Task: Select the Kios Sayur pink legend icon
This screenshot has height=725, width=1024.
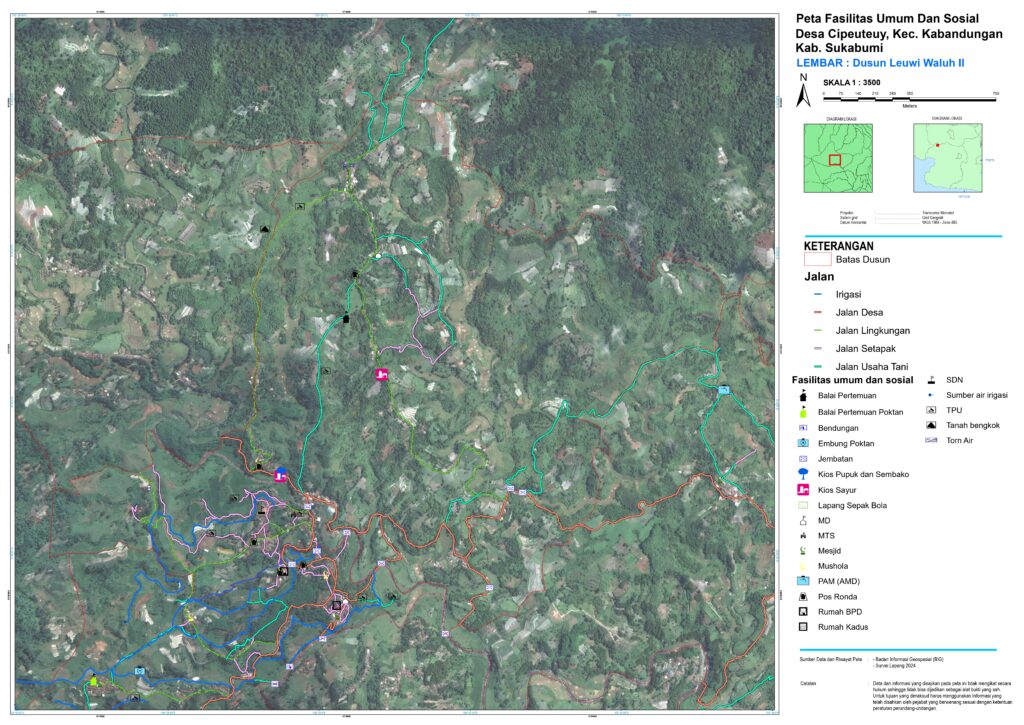Action: click(x=803, y=489)
